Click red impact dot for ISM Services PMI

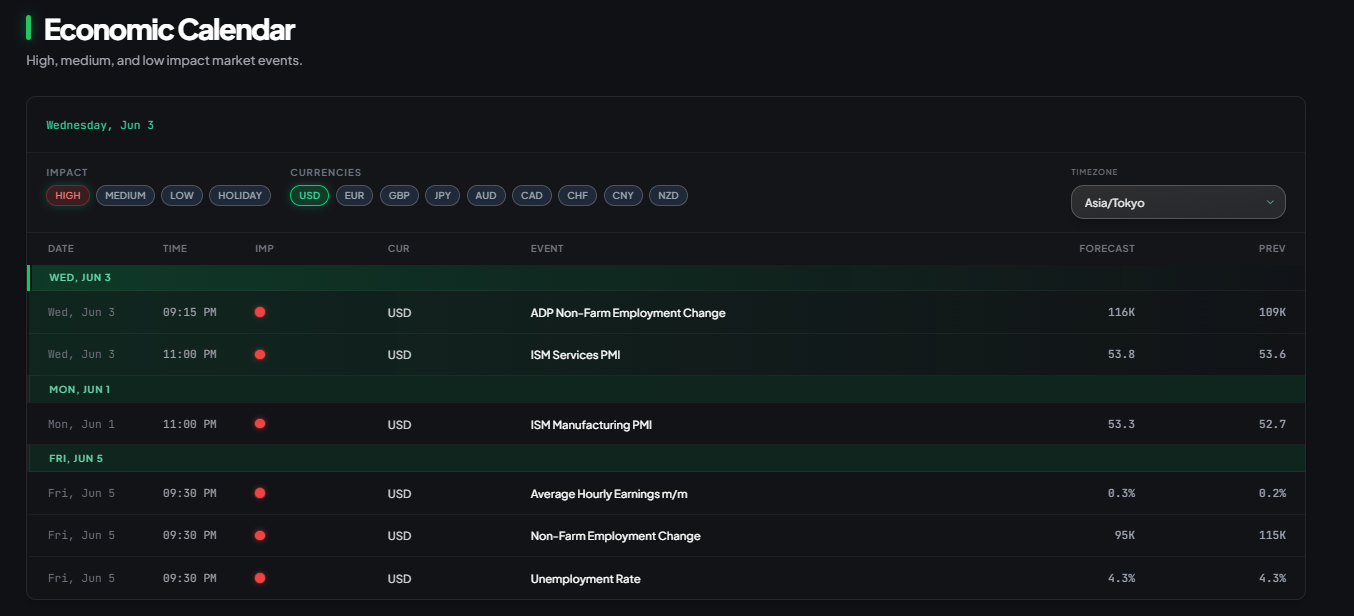[x=260, y=354]
